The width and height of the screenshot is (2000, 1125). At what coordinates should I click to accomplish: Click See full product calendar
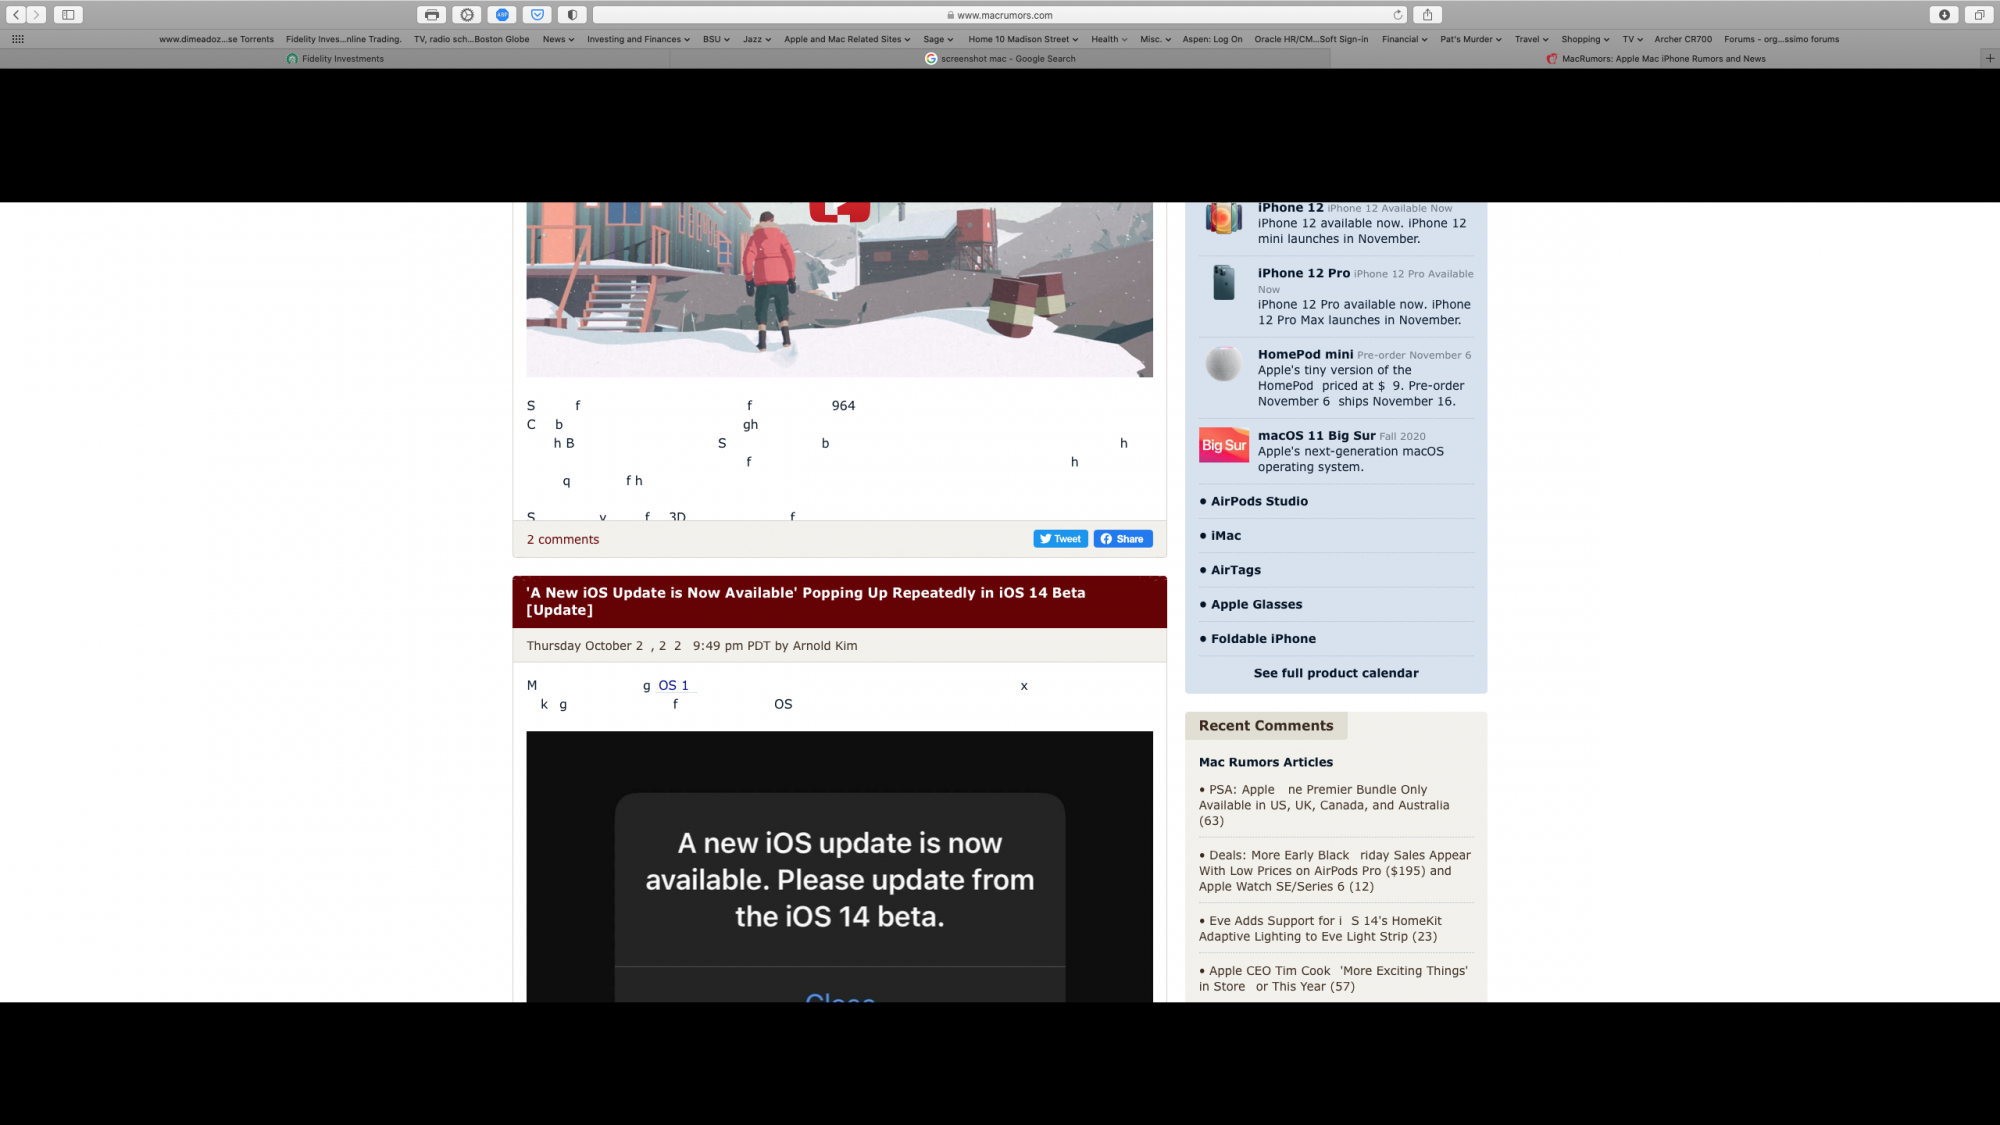pyautogui.click(x=1336, y=673)
